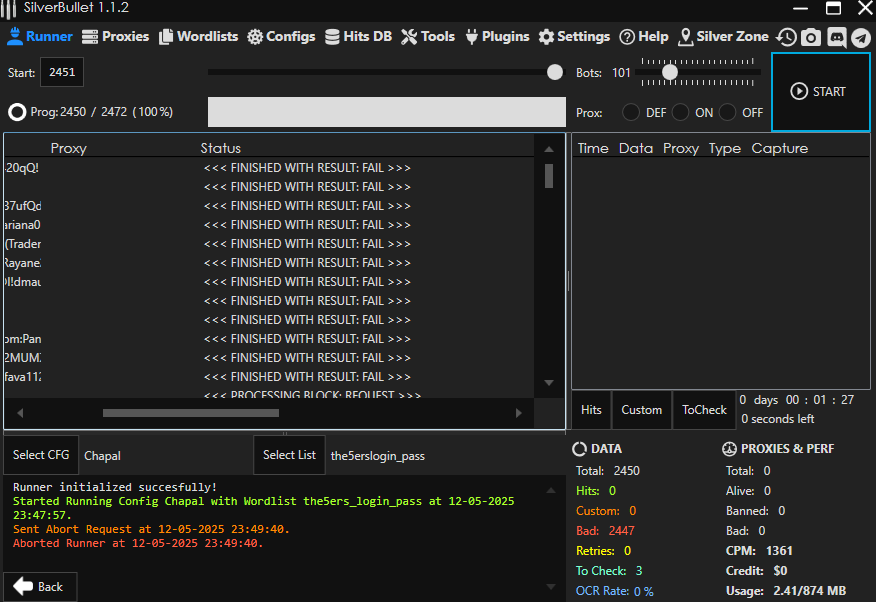
Task: Click the progress bar
Action: 387,112
